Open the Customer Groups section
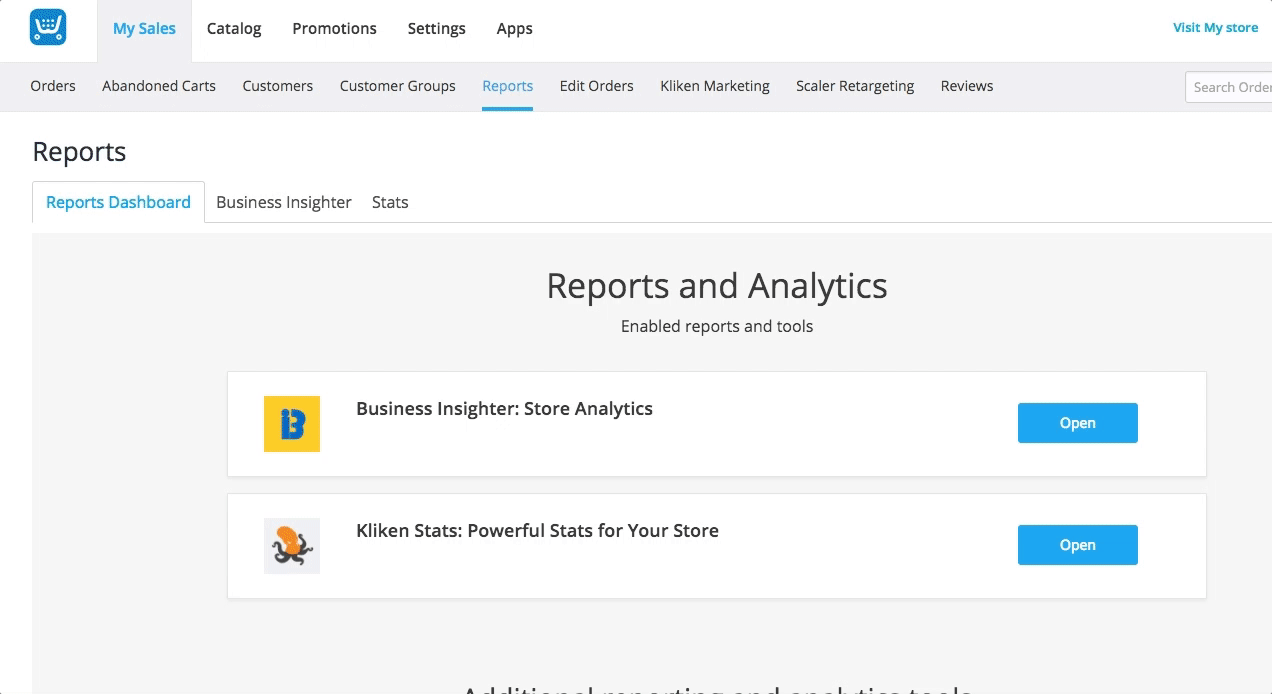The width and height of the screenshot is (1272, 694). point(398,86)
